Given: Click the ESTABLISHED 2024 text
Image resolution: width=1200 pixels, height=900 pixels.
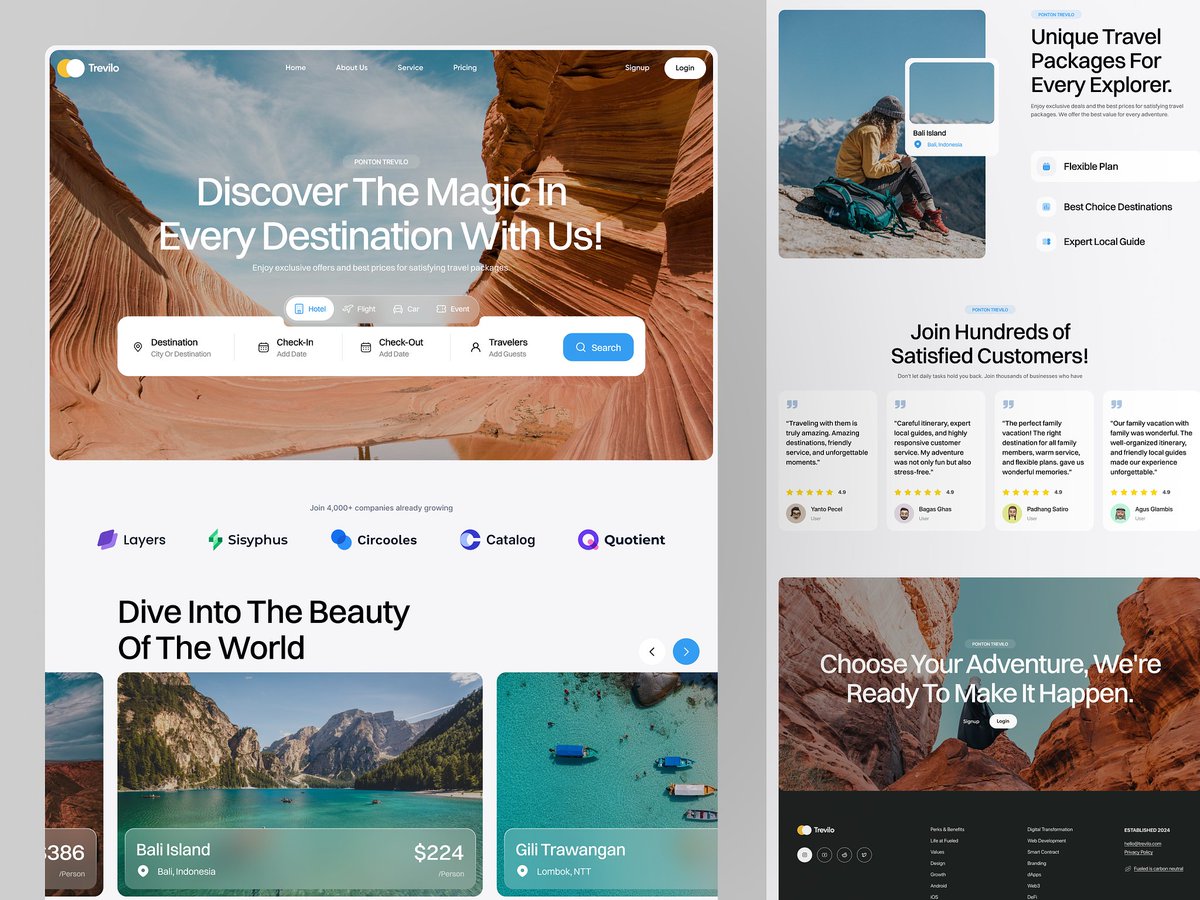Looking at the screenshot, I should click(1147, 830).
